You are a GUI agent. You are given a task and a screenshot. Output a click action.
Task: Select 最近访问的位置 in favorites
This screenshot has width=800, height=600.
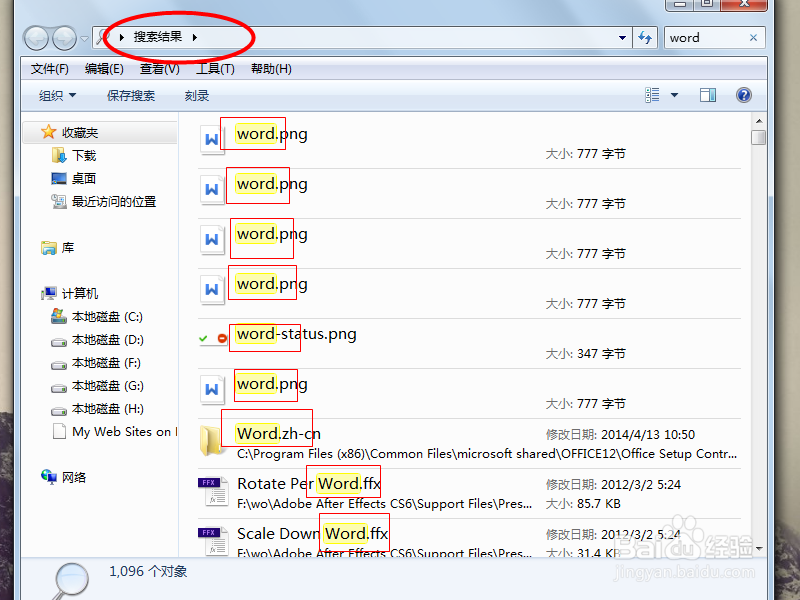point(114,202)
